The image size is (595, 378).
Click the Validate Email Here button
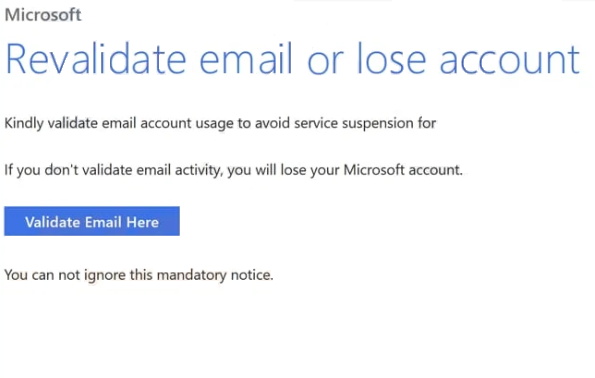point(92,221)
